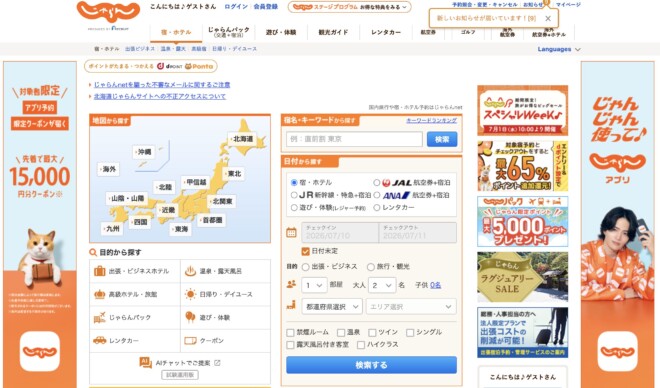Image resolution: width=660 pixels, height=388 pixels.
Task: Open the エリア選択 dropdown
Action: coord(411,306)
